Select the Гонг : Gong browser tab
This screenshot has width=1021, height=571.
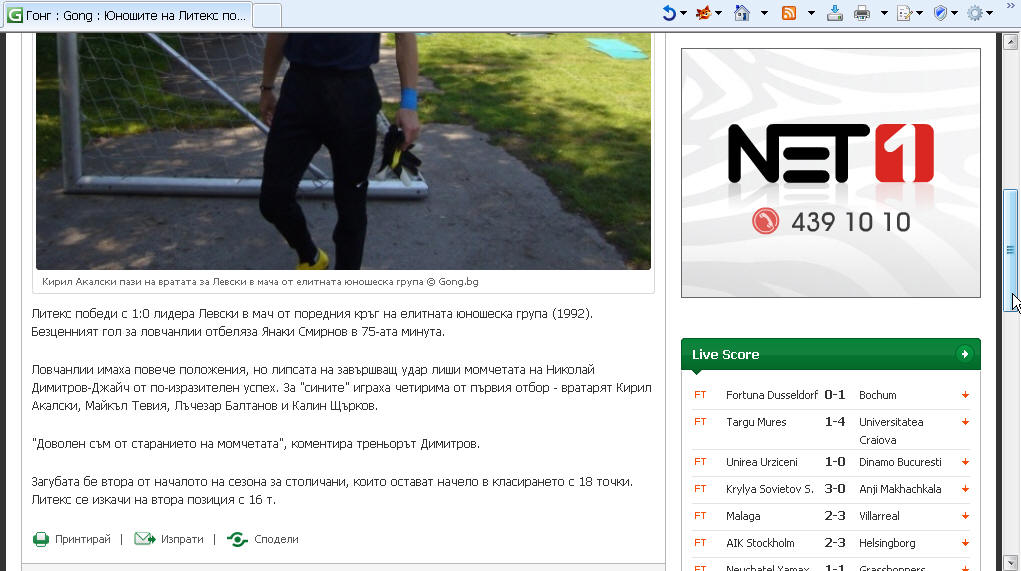128,16
